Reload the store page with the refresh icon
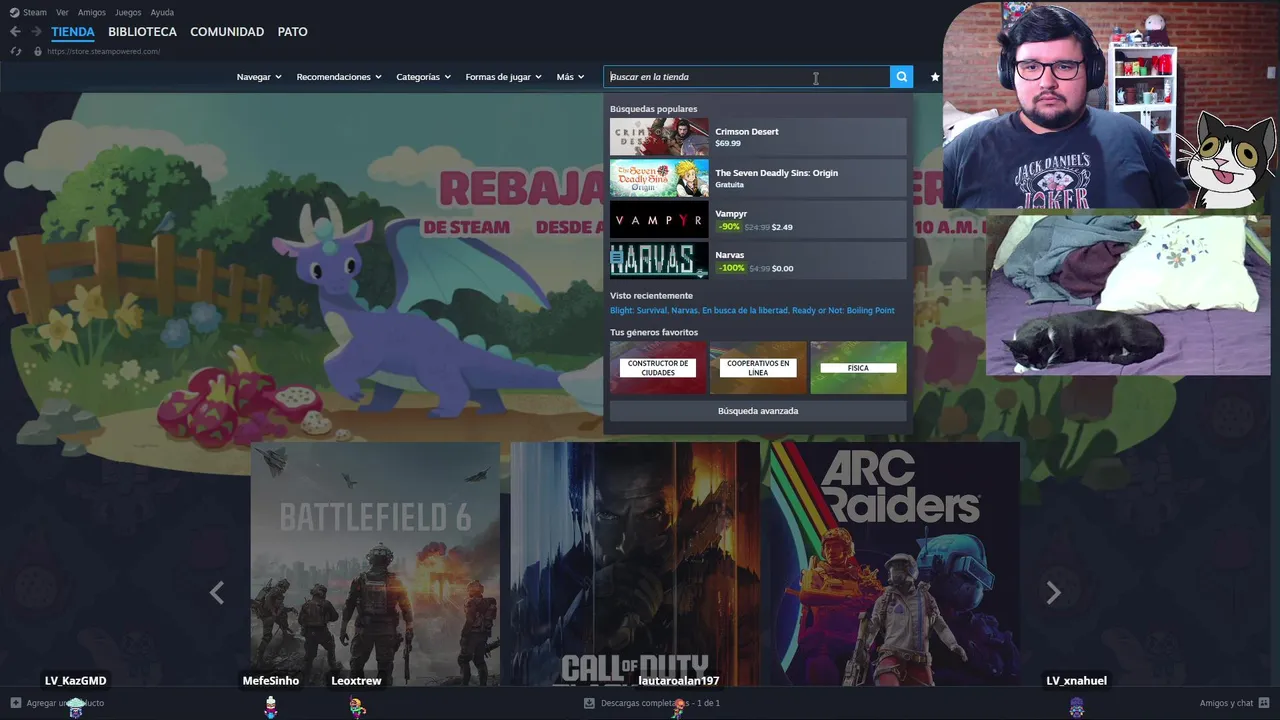The height and width of the screenshot is (720, 1280). point(16,51)
